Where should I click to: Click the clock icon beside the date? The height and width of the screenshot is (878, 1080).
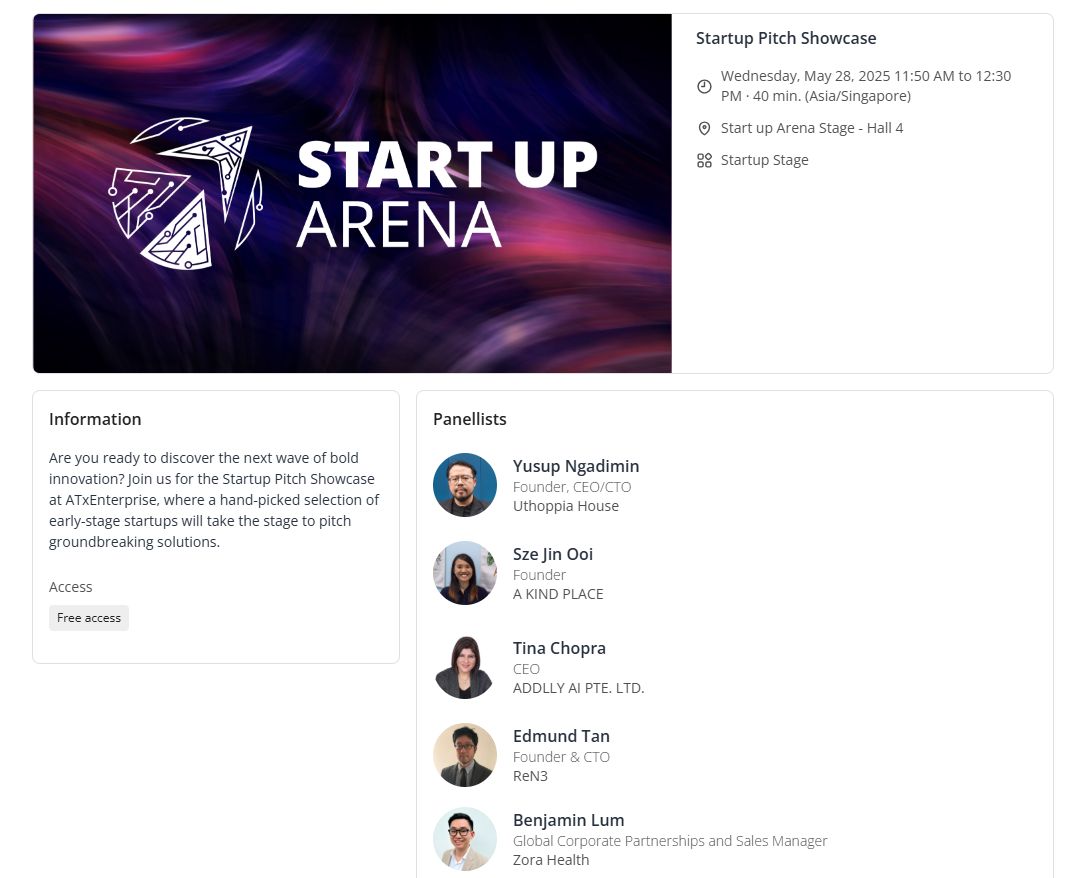point(704,86)
